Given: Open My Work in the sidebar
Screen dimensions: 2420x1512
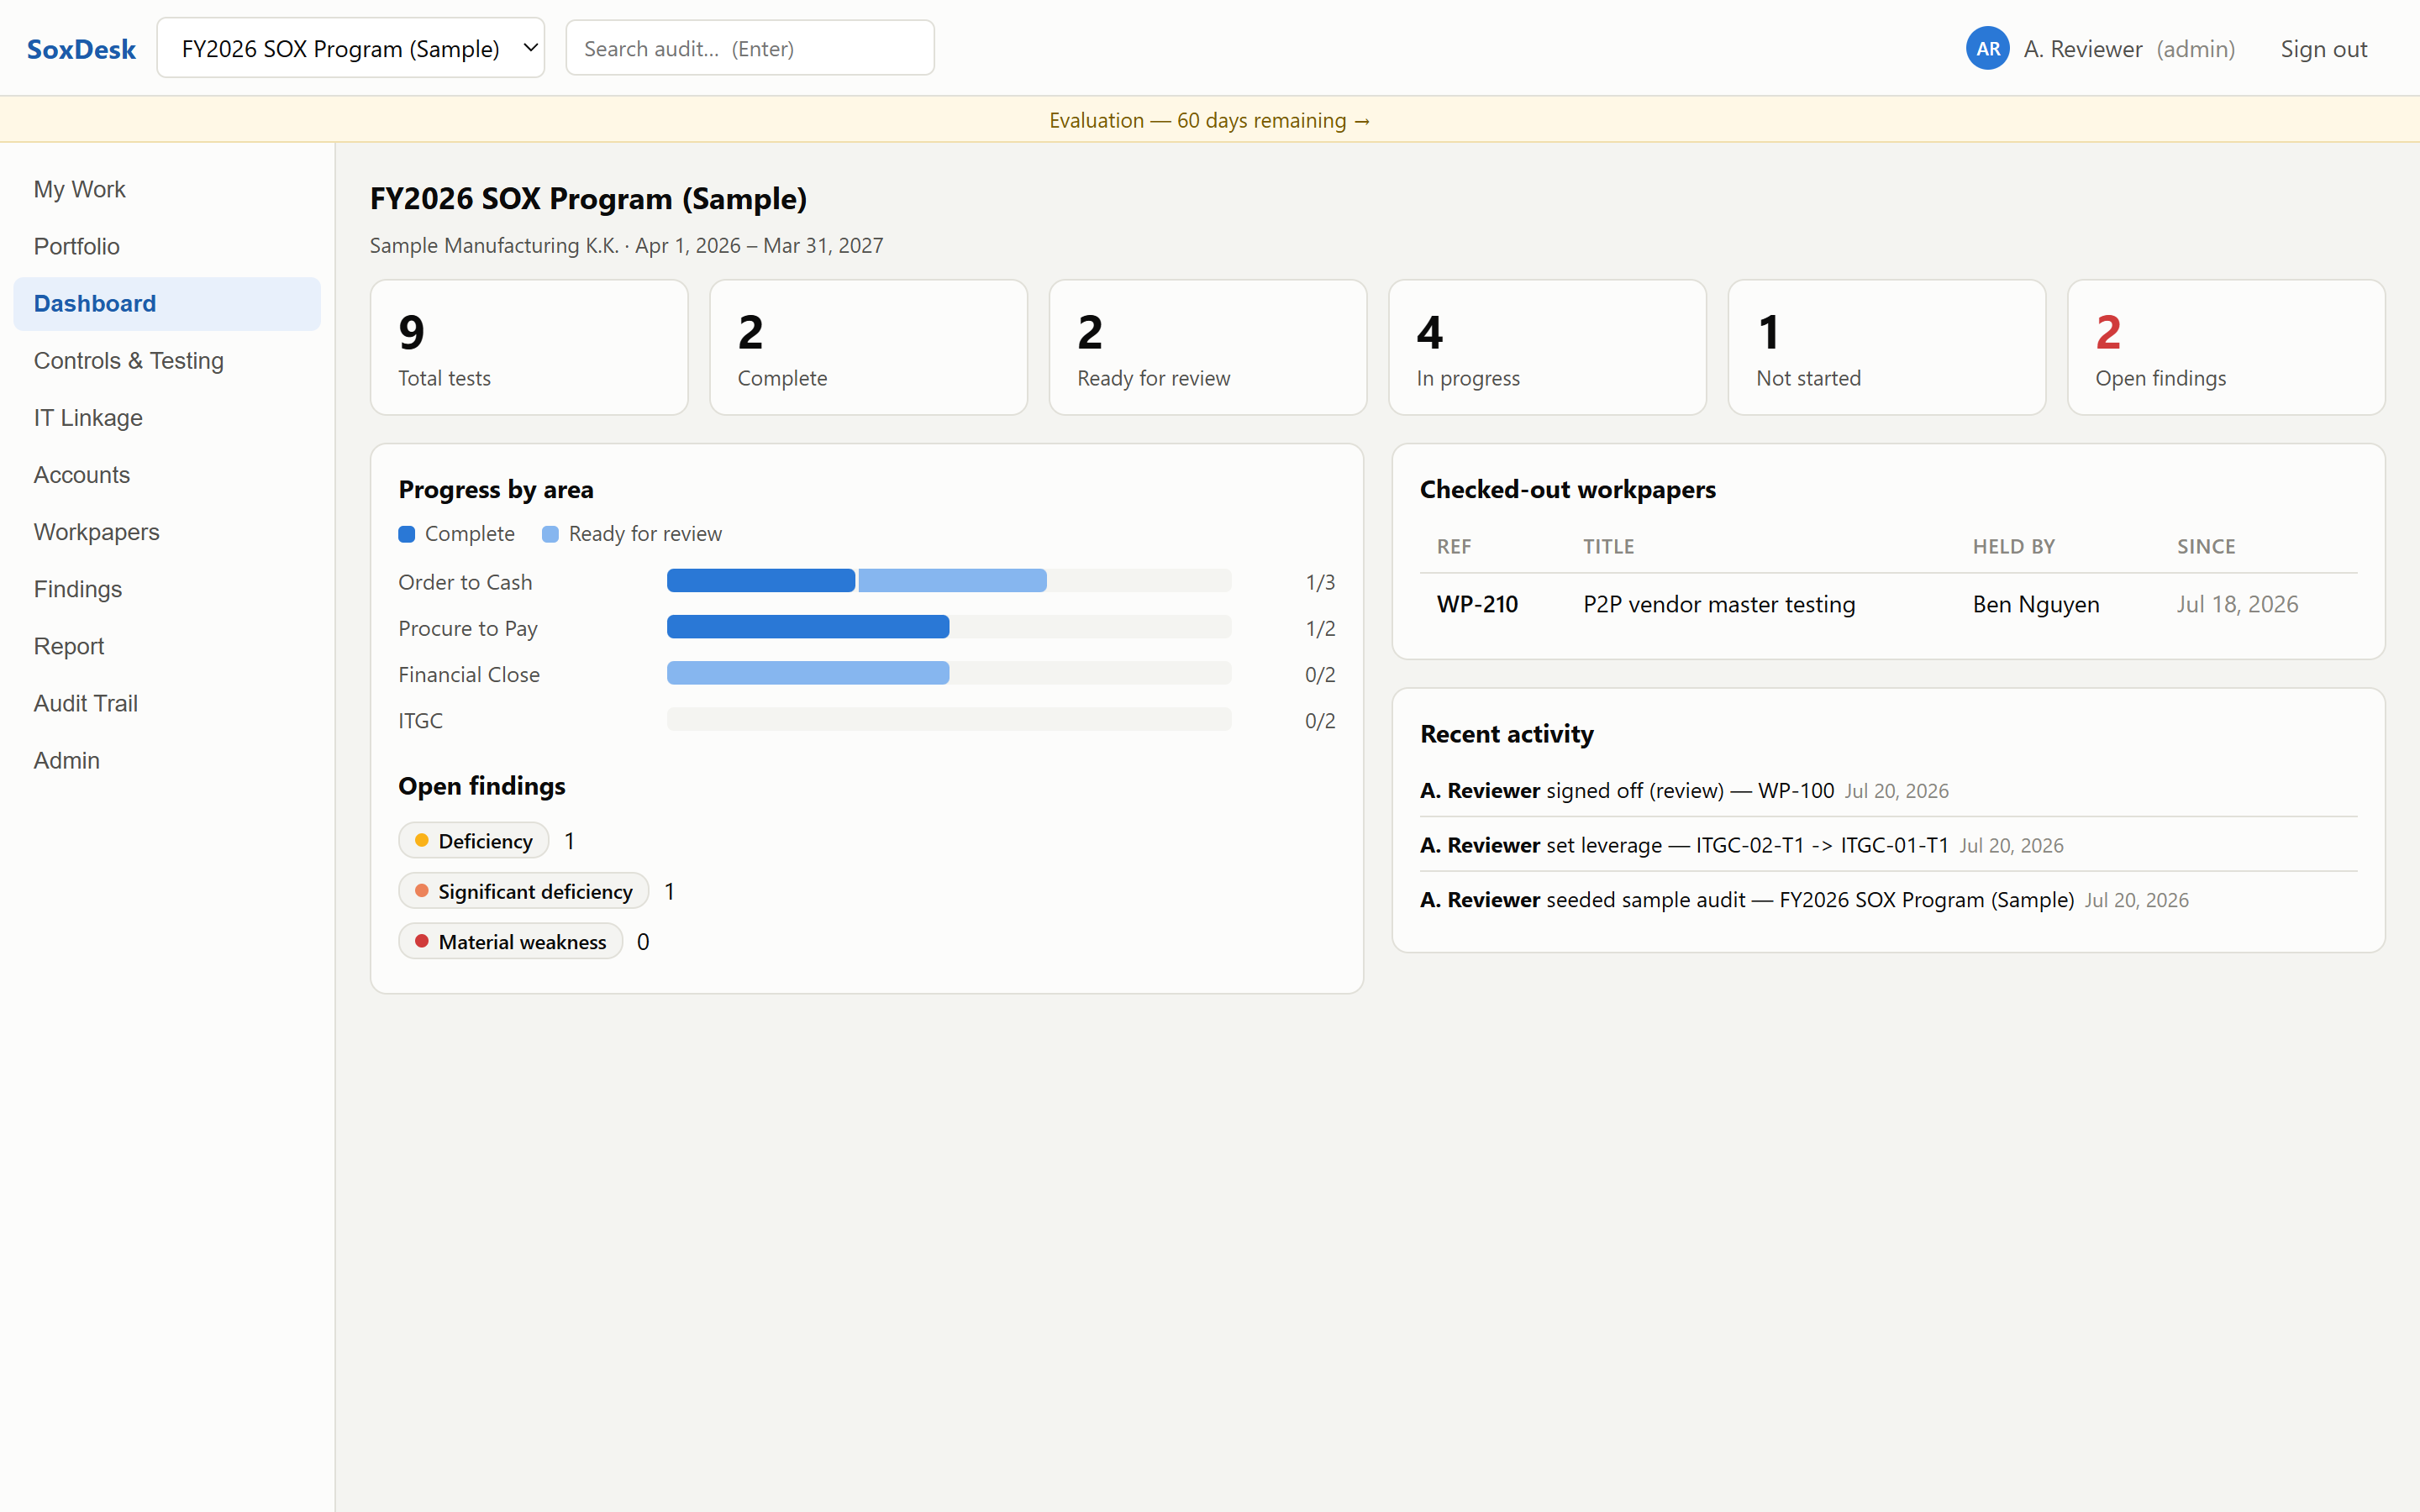Looking at the screenshot, I should 167,189.
